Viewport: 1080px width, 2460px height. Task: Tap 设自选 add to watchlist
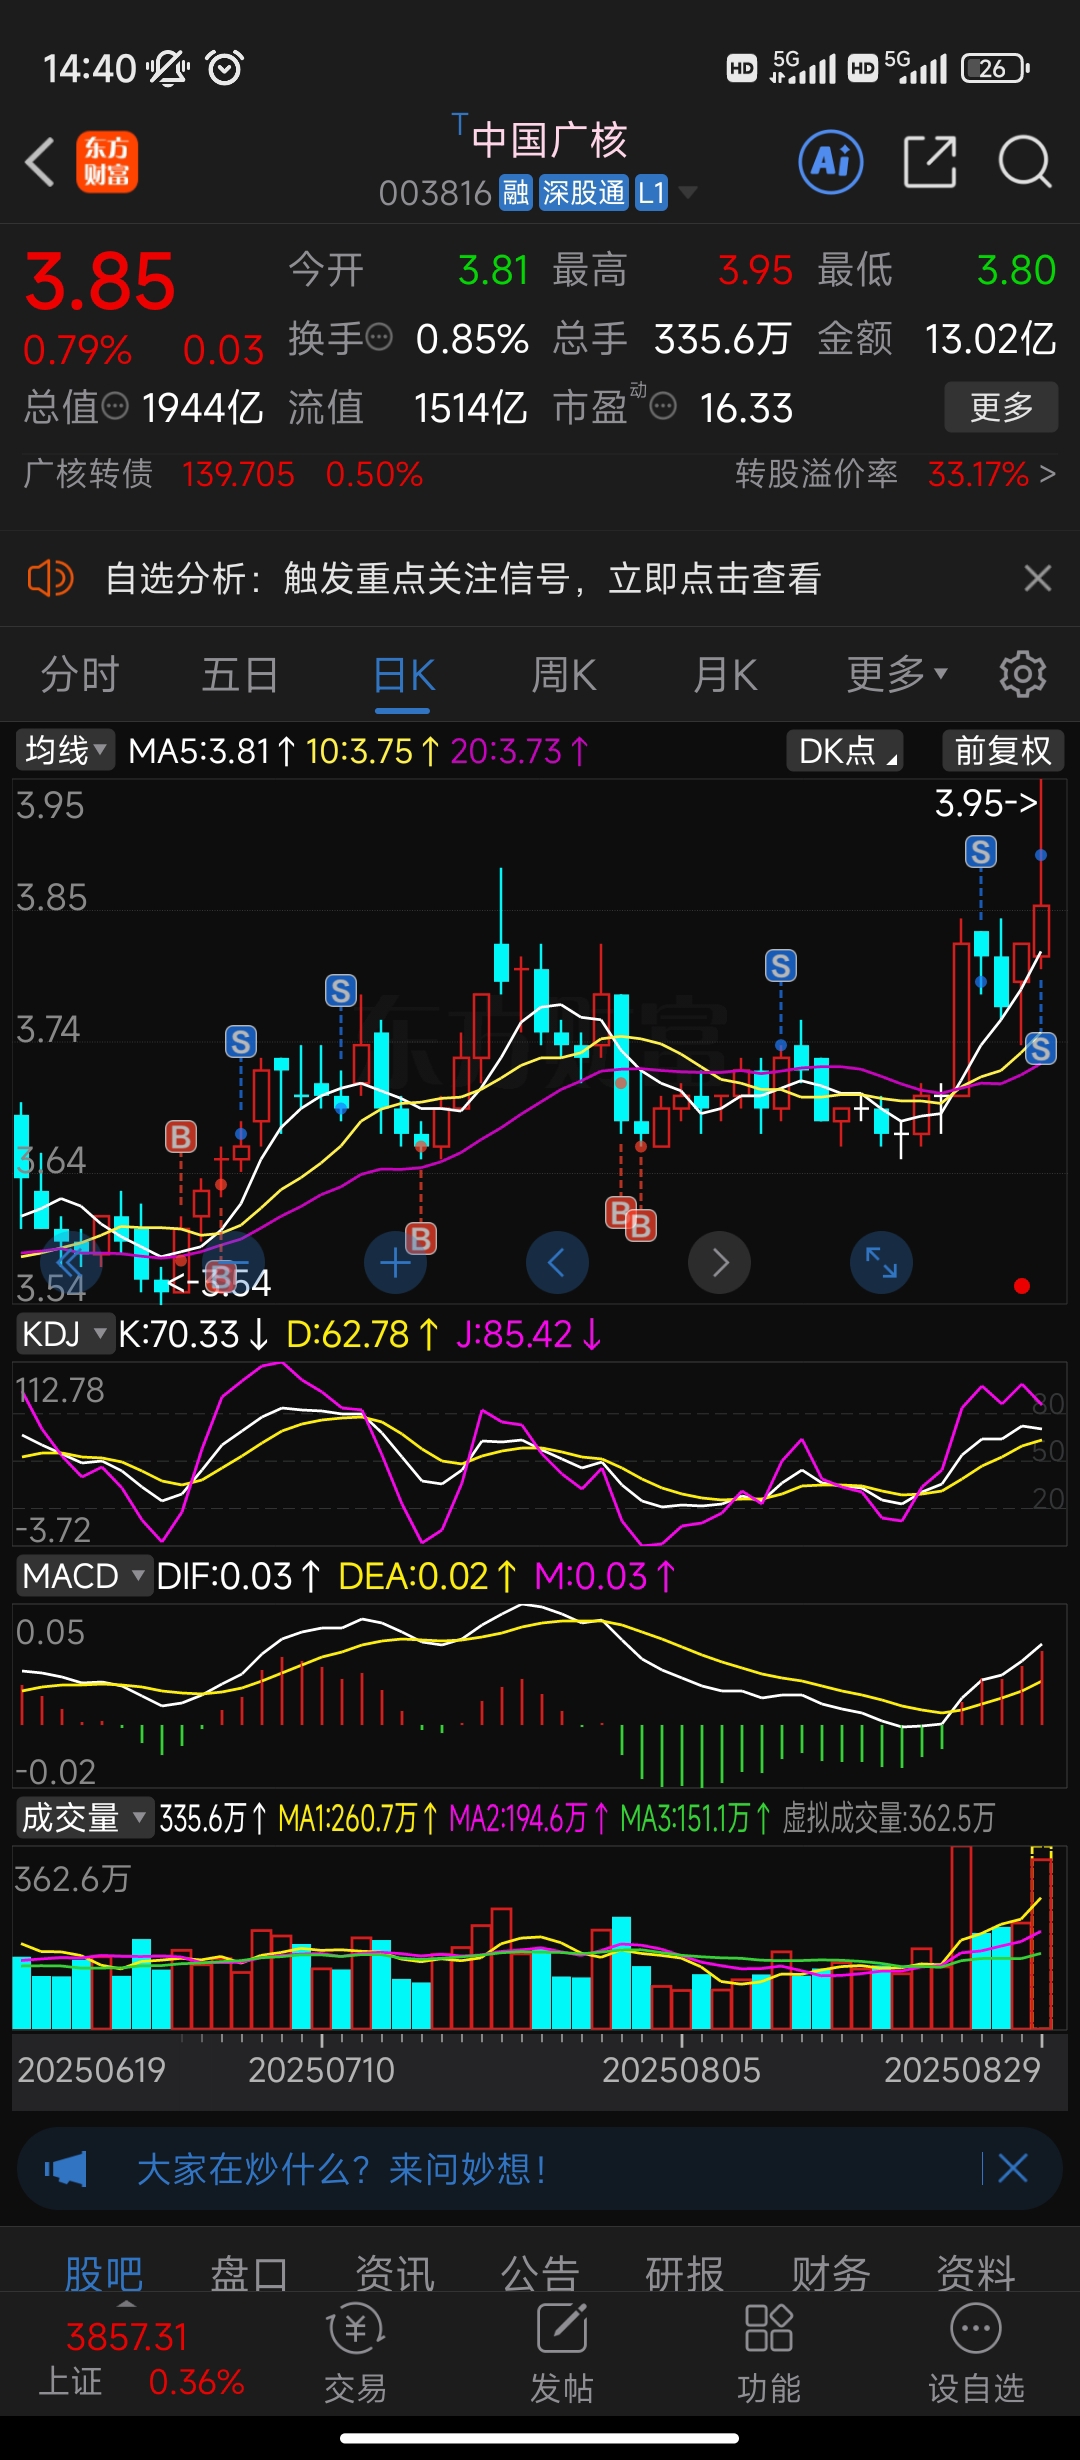(976, 2355)
